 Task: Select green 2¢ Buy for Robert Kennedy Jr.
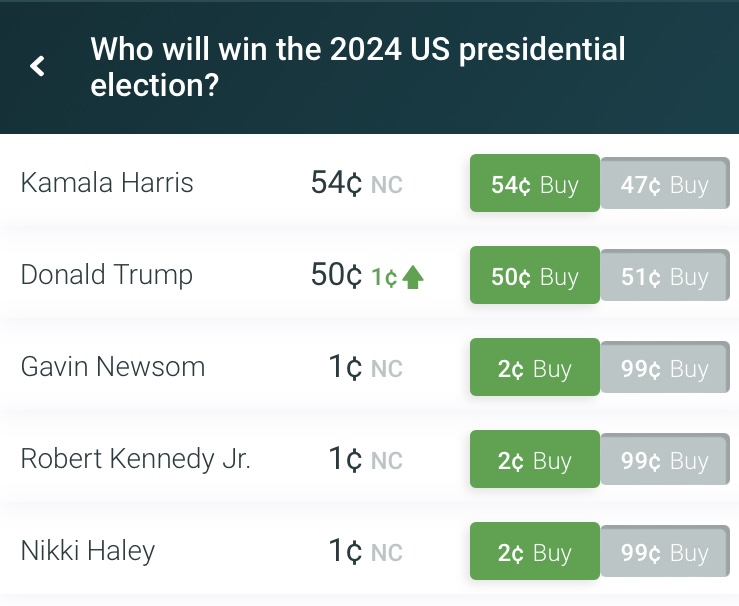(535, 461)
